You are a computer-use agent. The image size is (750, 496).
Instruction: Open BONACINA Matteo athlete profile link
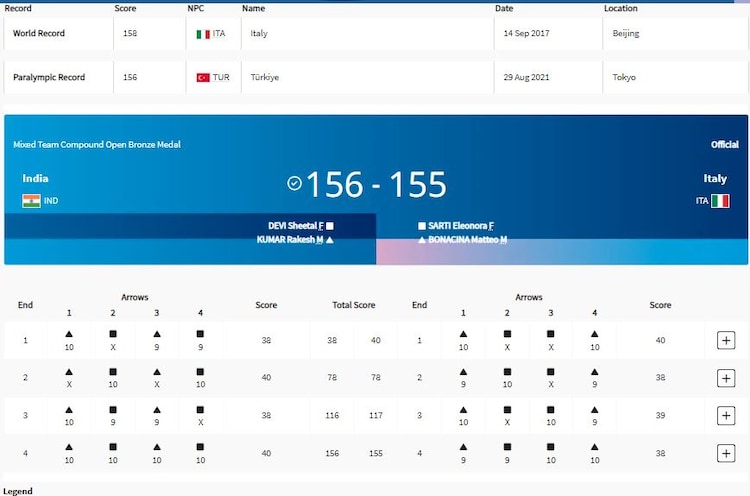(465, 240)
